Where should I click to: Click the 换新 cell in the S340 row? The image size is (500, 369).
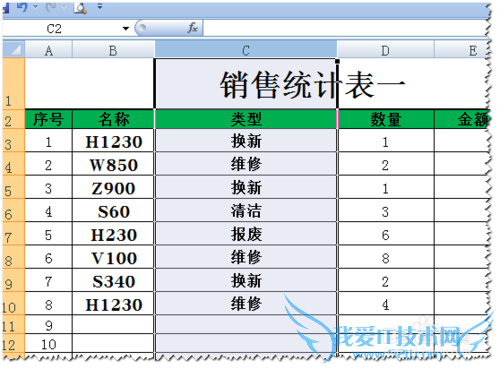246,281
